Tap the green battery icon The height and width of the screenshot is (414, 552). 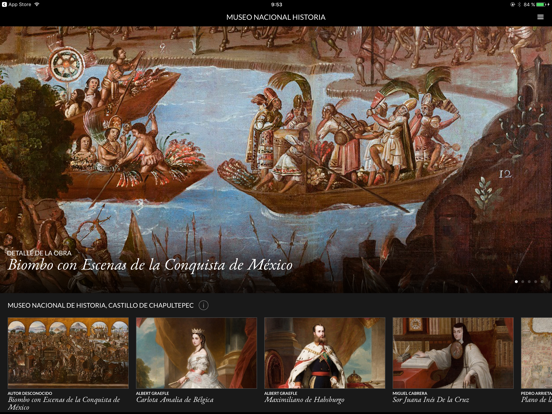coord(542,5)
